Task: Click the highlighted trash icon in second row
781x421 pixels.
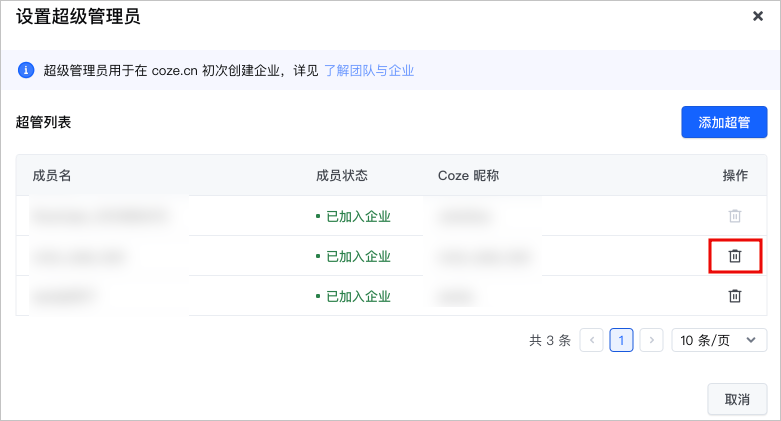Action: pos(735,256)
